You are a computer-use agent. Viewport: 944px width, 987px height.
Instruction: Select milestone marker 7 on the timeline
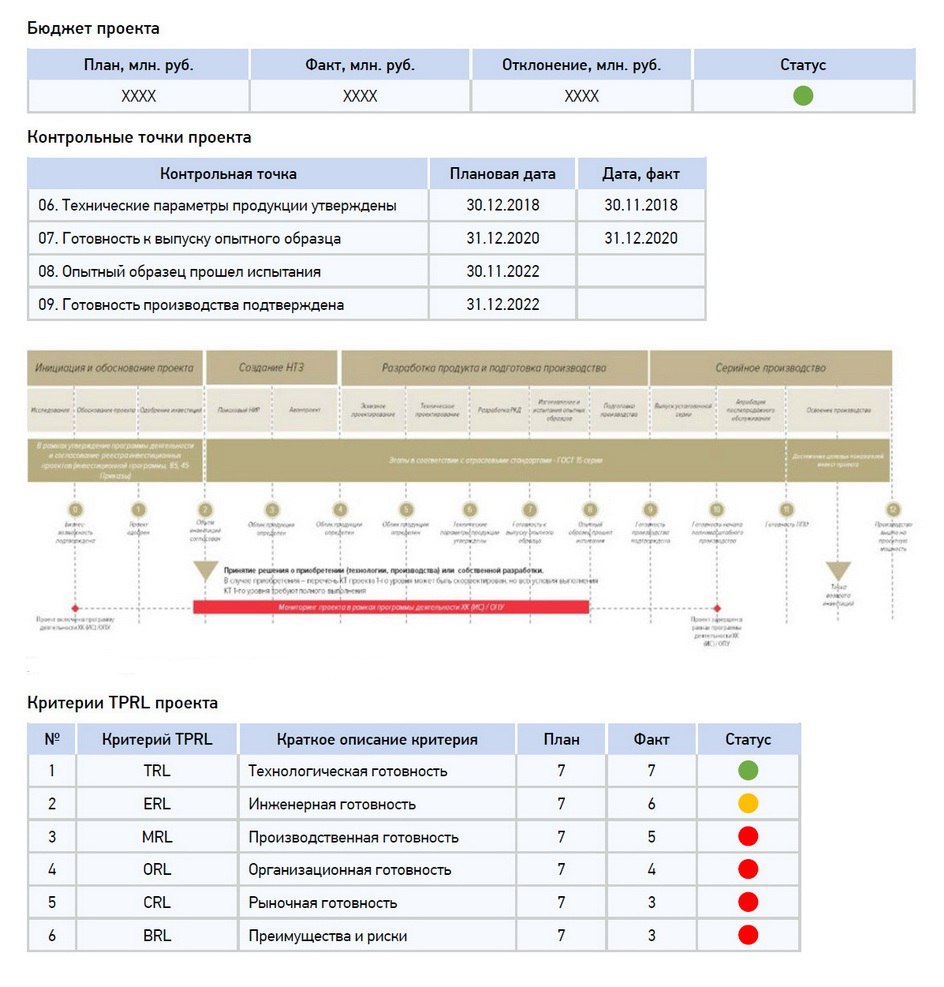point(530,509)
